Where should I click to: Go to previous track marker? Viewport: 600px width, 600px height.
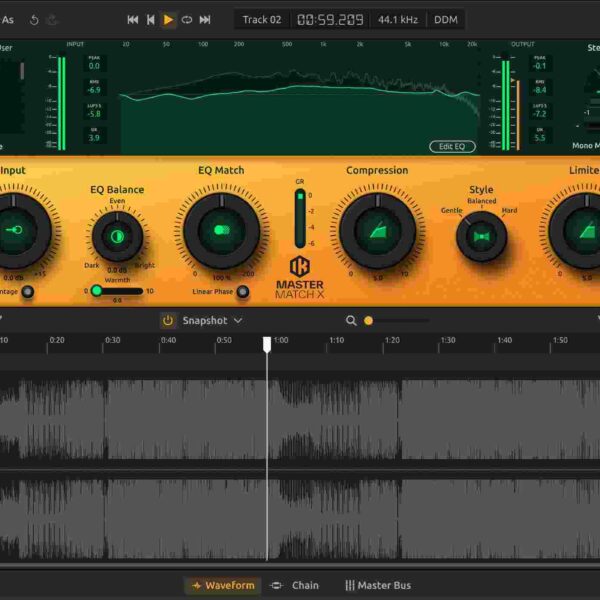click(151, 20)
